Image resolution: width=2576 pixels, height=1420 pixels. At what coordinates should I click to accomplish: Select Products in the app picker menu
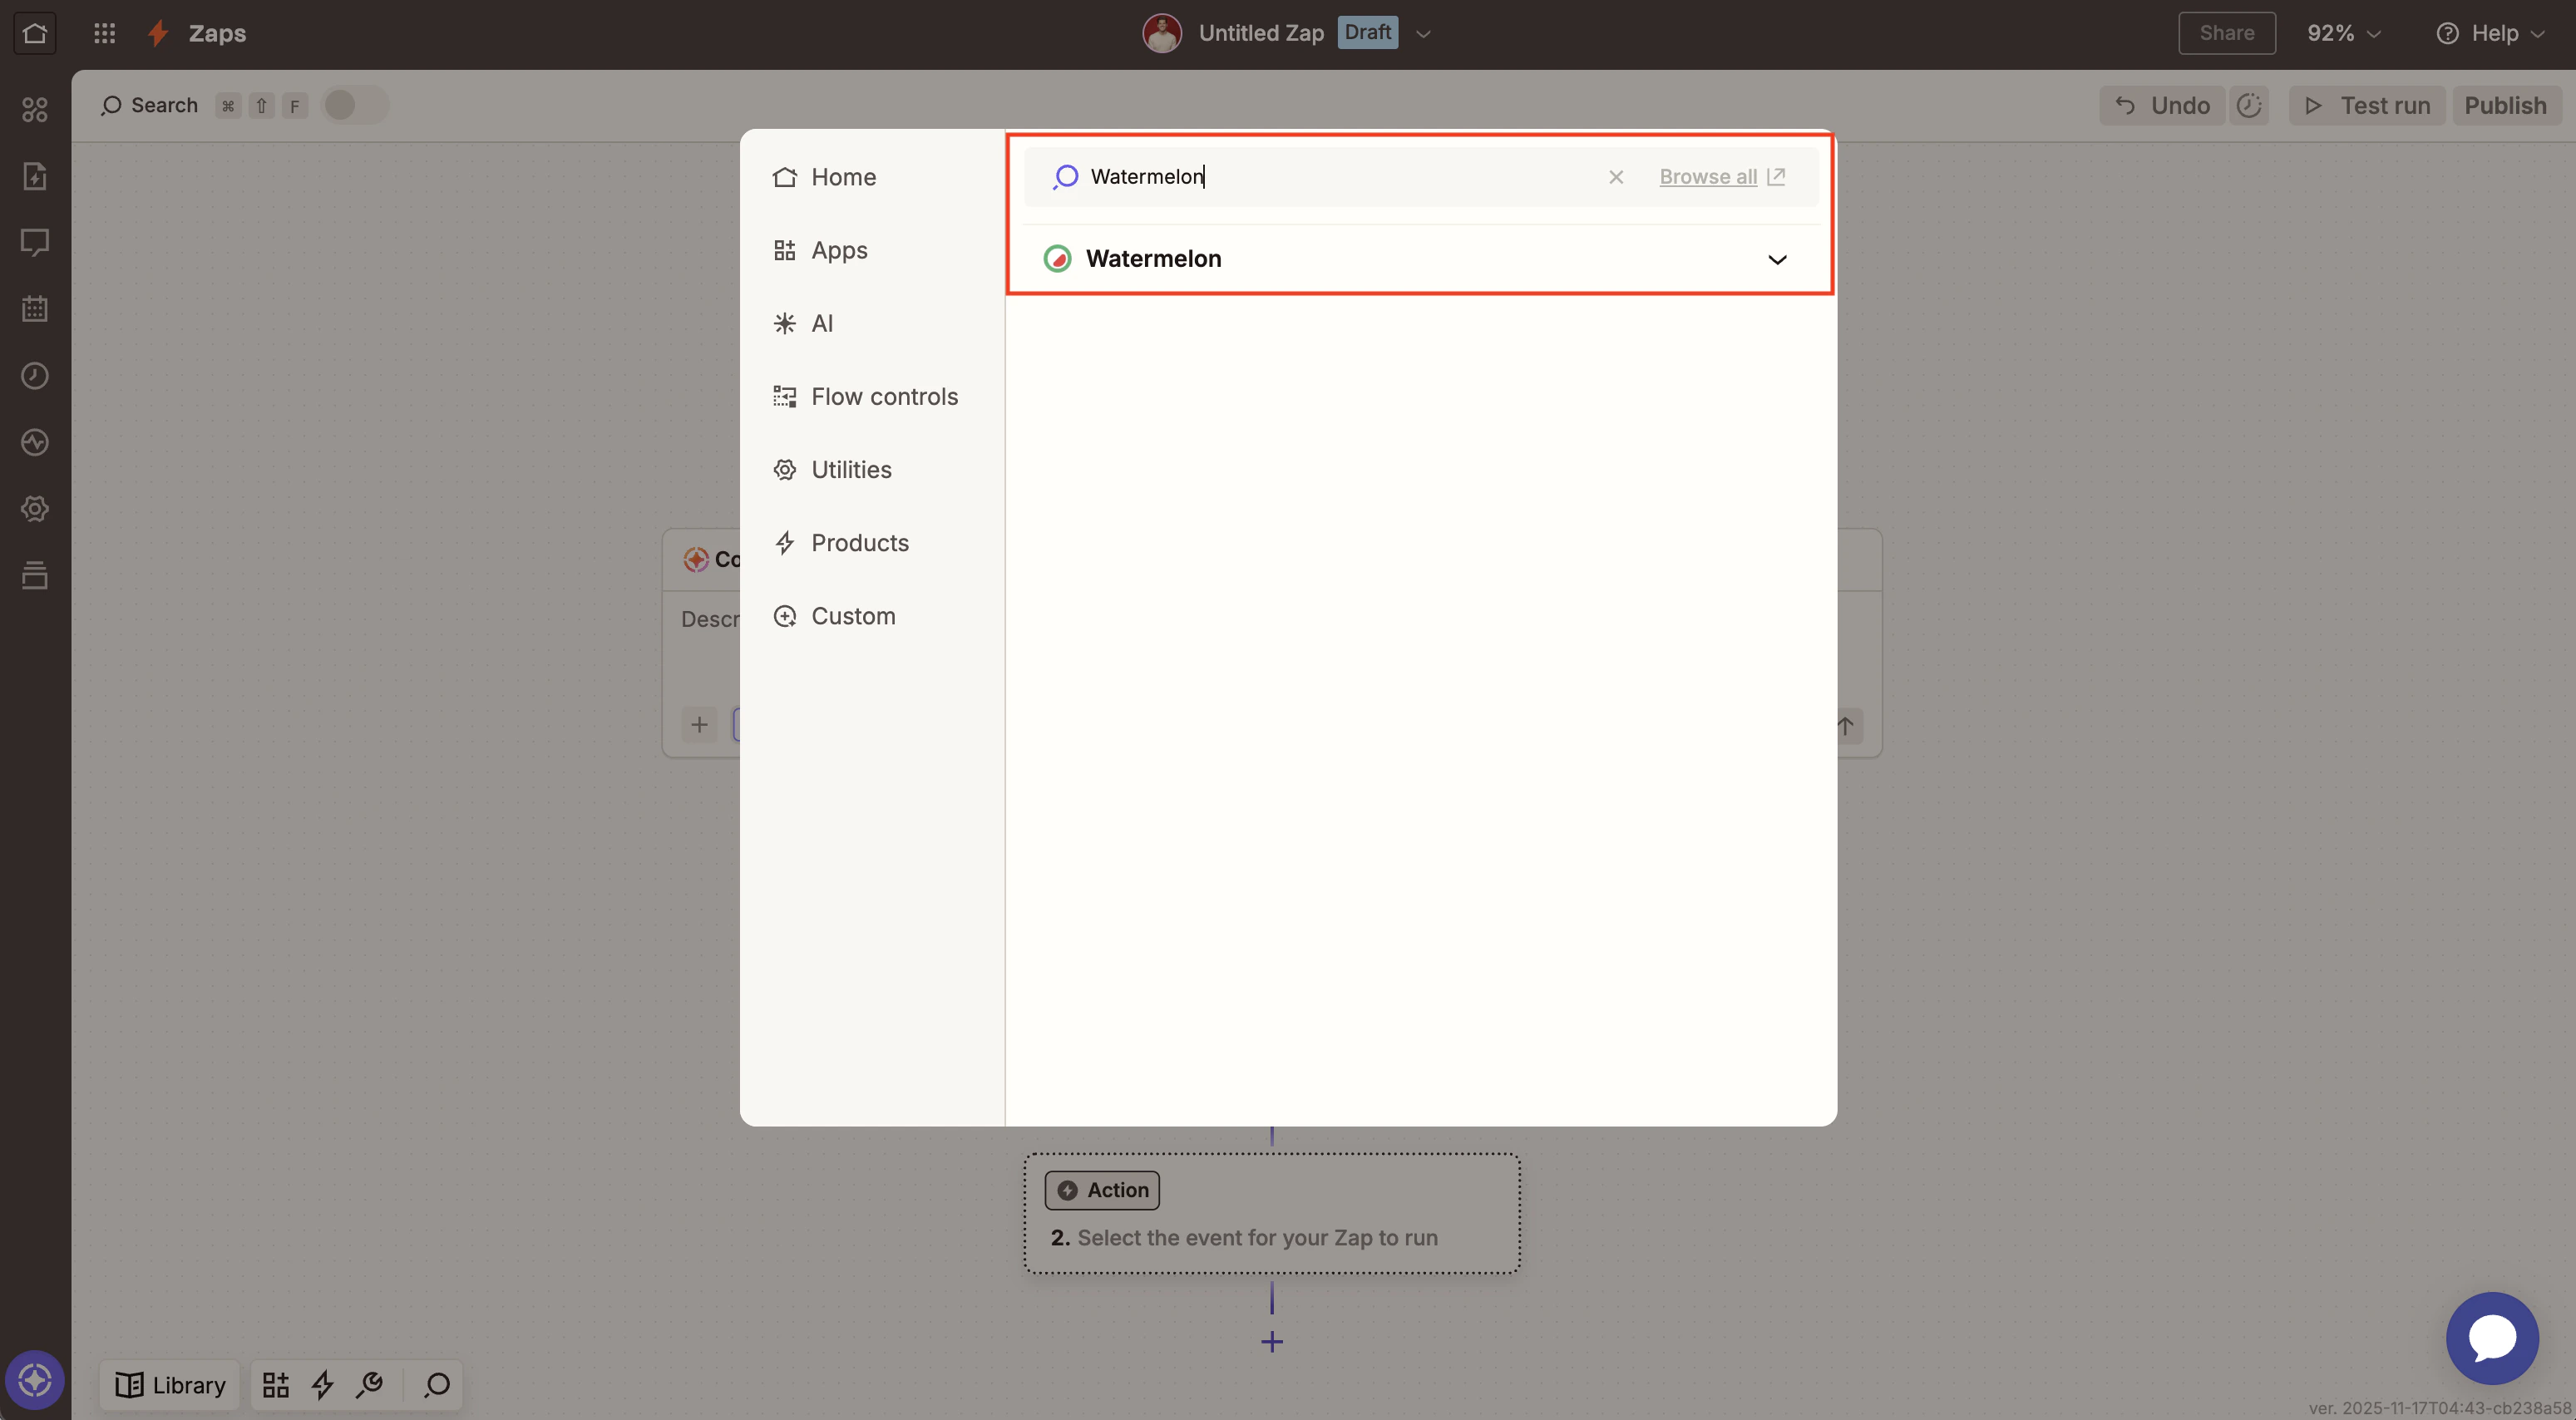tap(872, 543)
